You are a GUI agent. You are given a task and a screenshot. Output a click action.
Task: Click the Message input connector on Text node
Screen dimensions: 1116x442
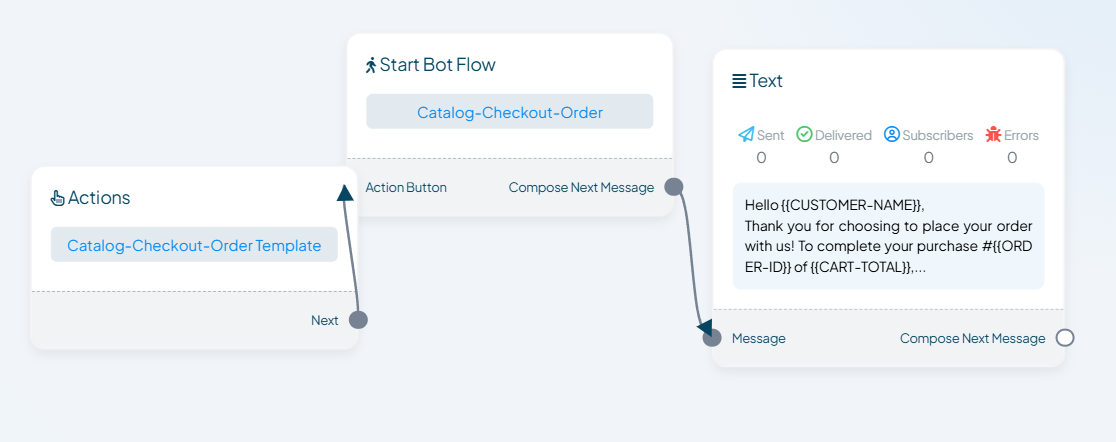[x=712, y=338]
